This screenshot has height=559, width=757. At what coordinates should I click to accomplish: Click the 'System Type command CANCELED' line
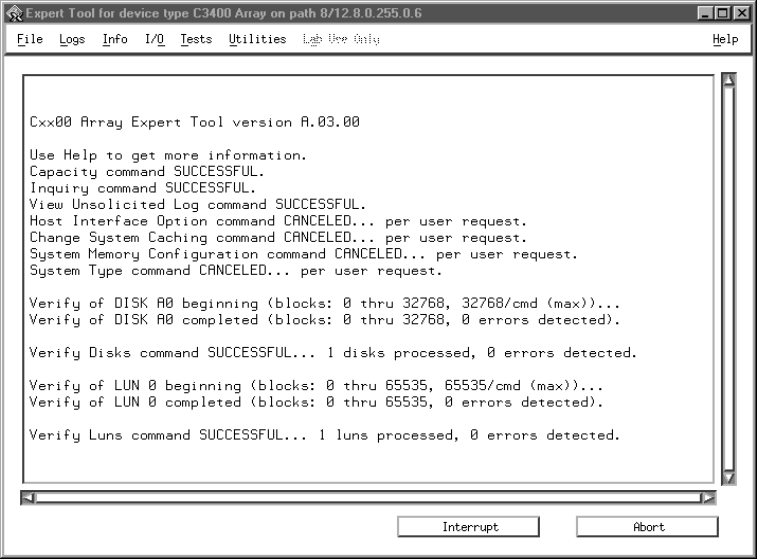tap(236, 270)
